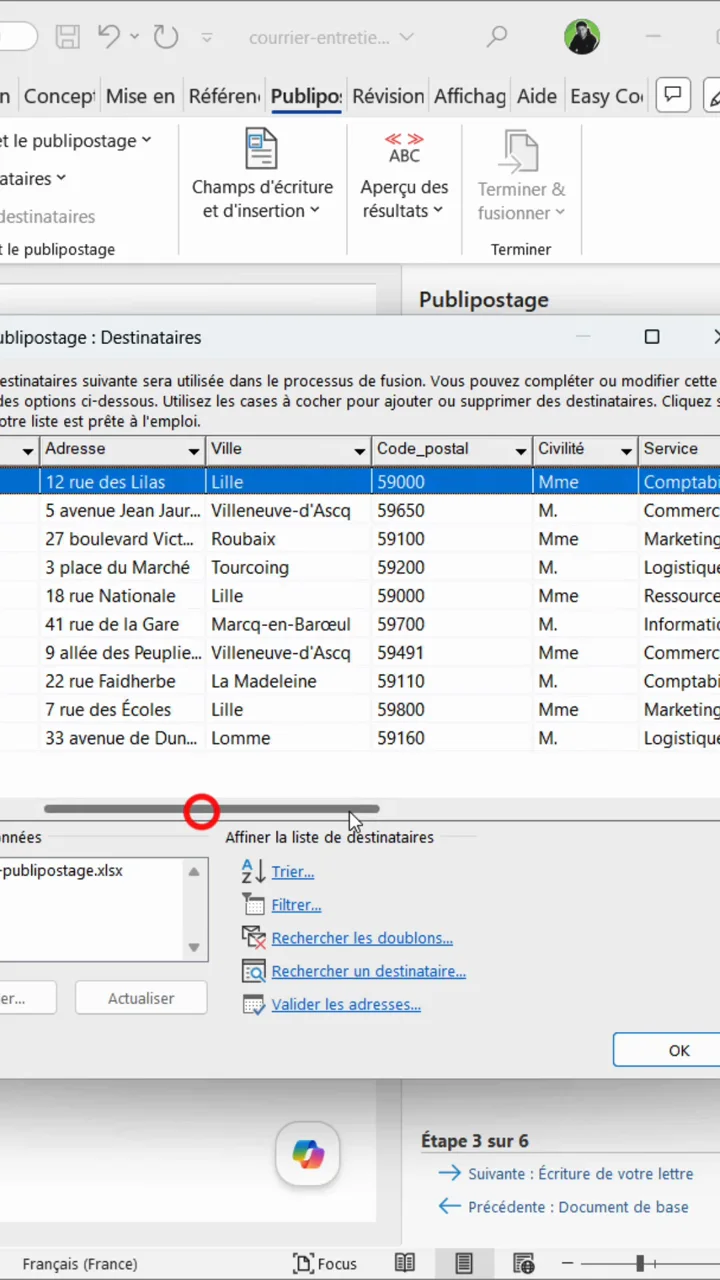Viewport: 720px width, 1280px height.
Task: Open the Conception ribbon tab
Action: coord(59,96)
